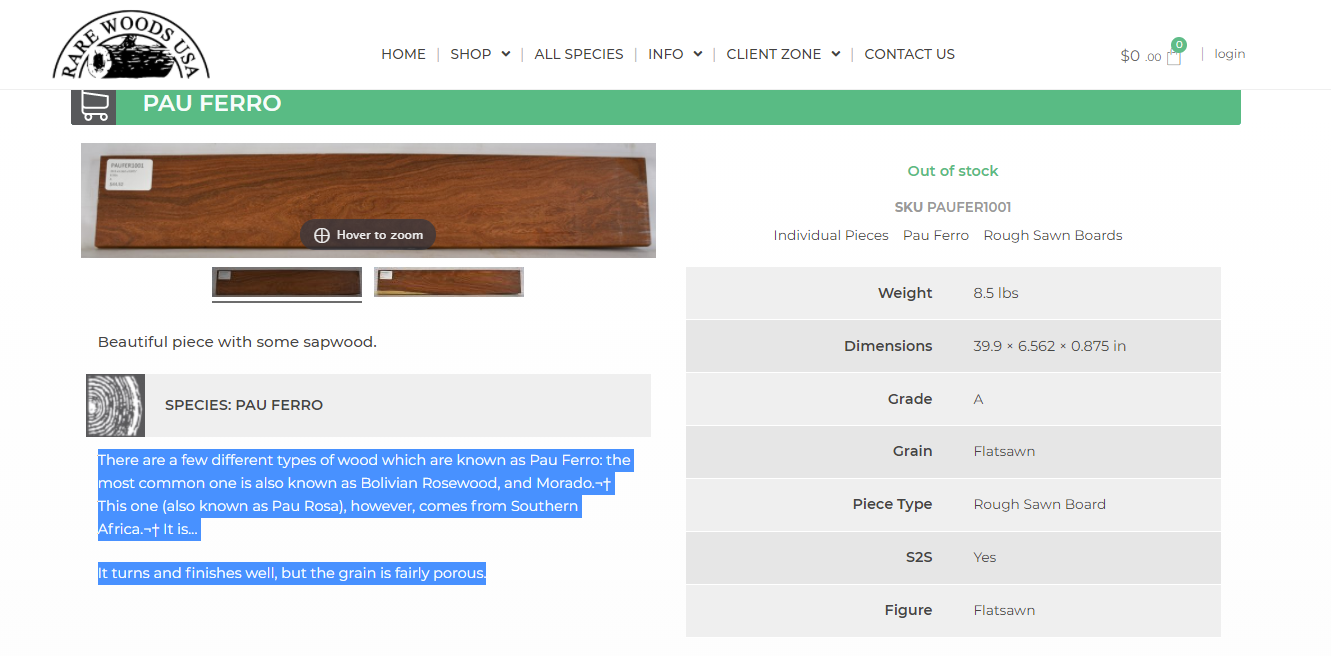Click the Species: Pau Ferro heading
This screenshot has height=656, width=1331.
point(244,405)
